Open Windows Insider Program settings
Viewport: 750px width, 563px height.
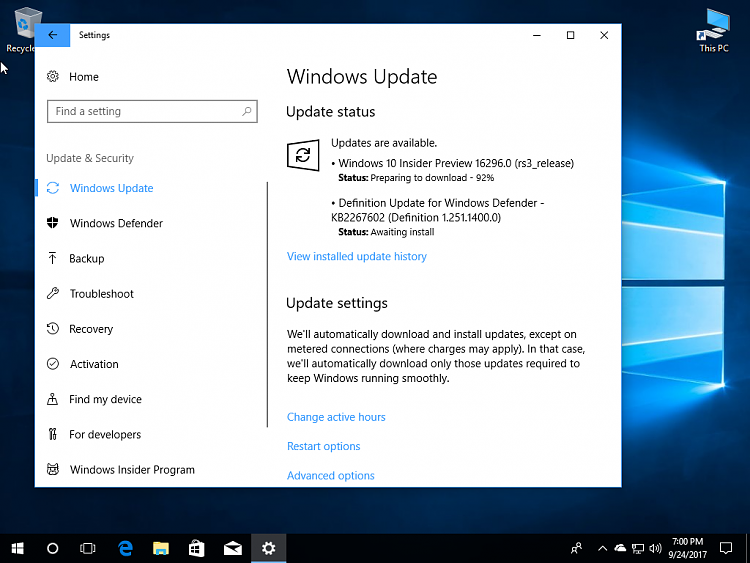132,470
